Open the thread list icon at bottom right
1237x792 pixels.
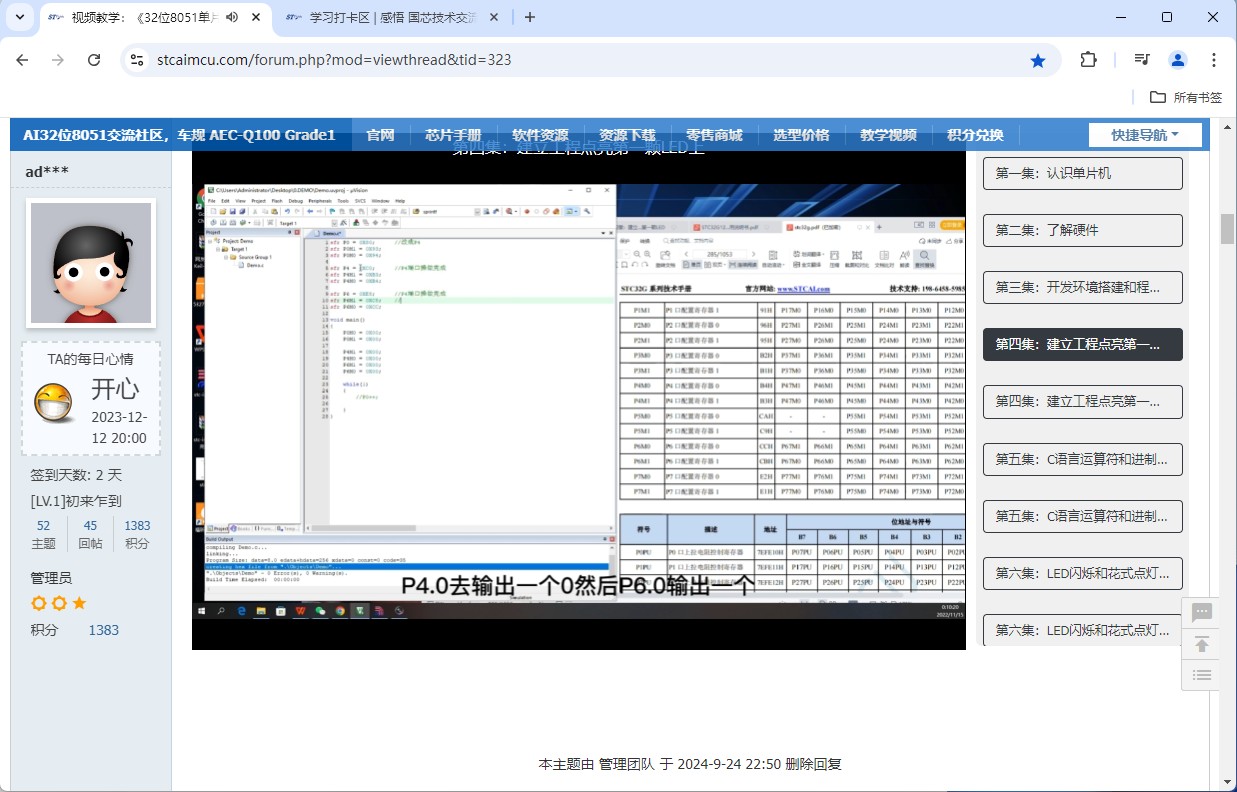coord(1203,675)
